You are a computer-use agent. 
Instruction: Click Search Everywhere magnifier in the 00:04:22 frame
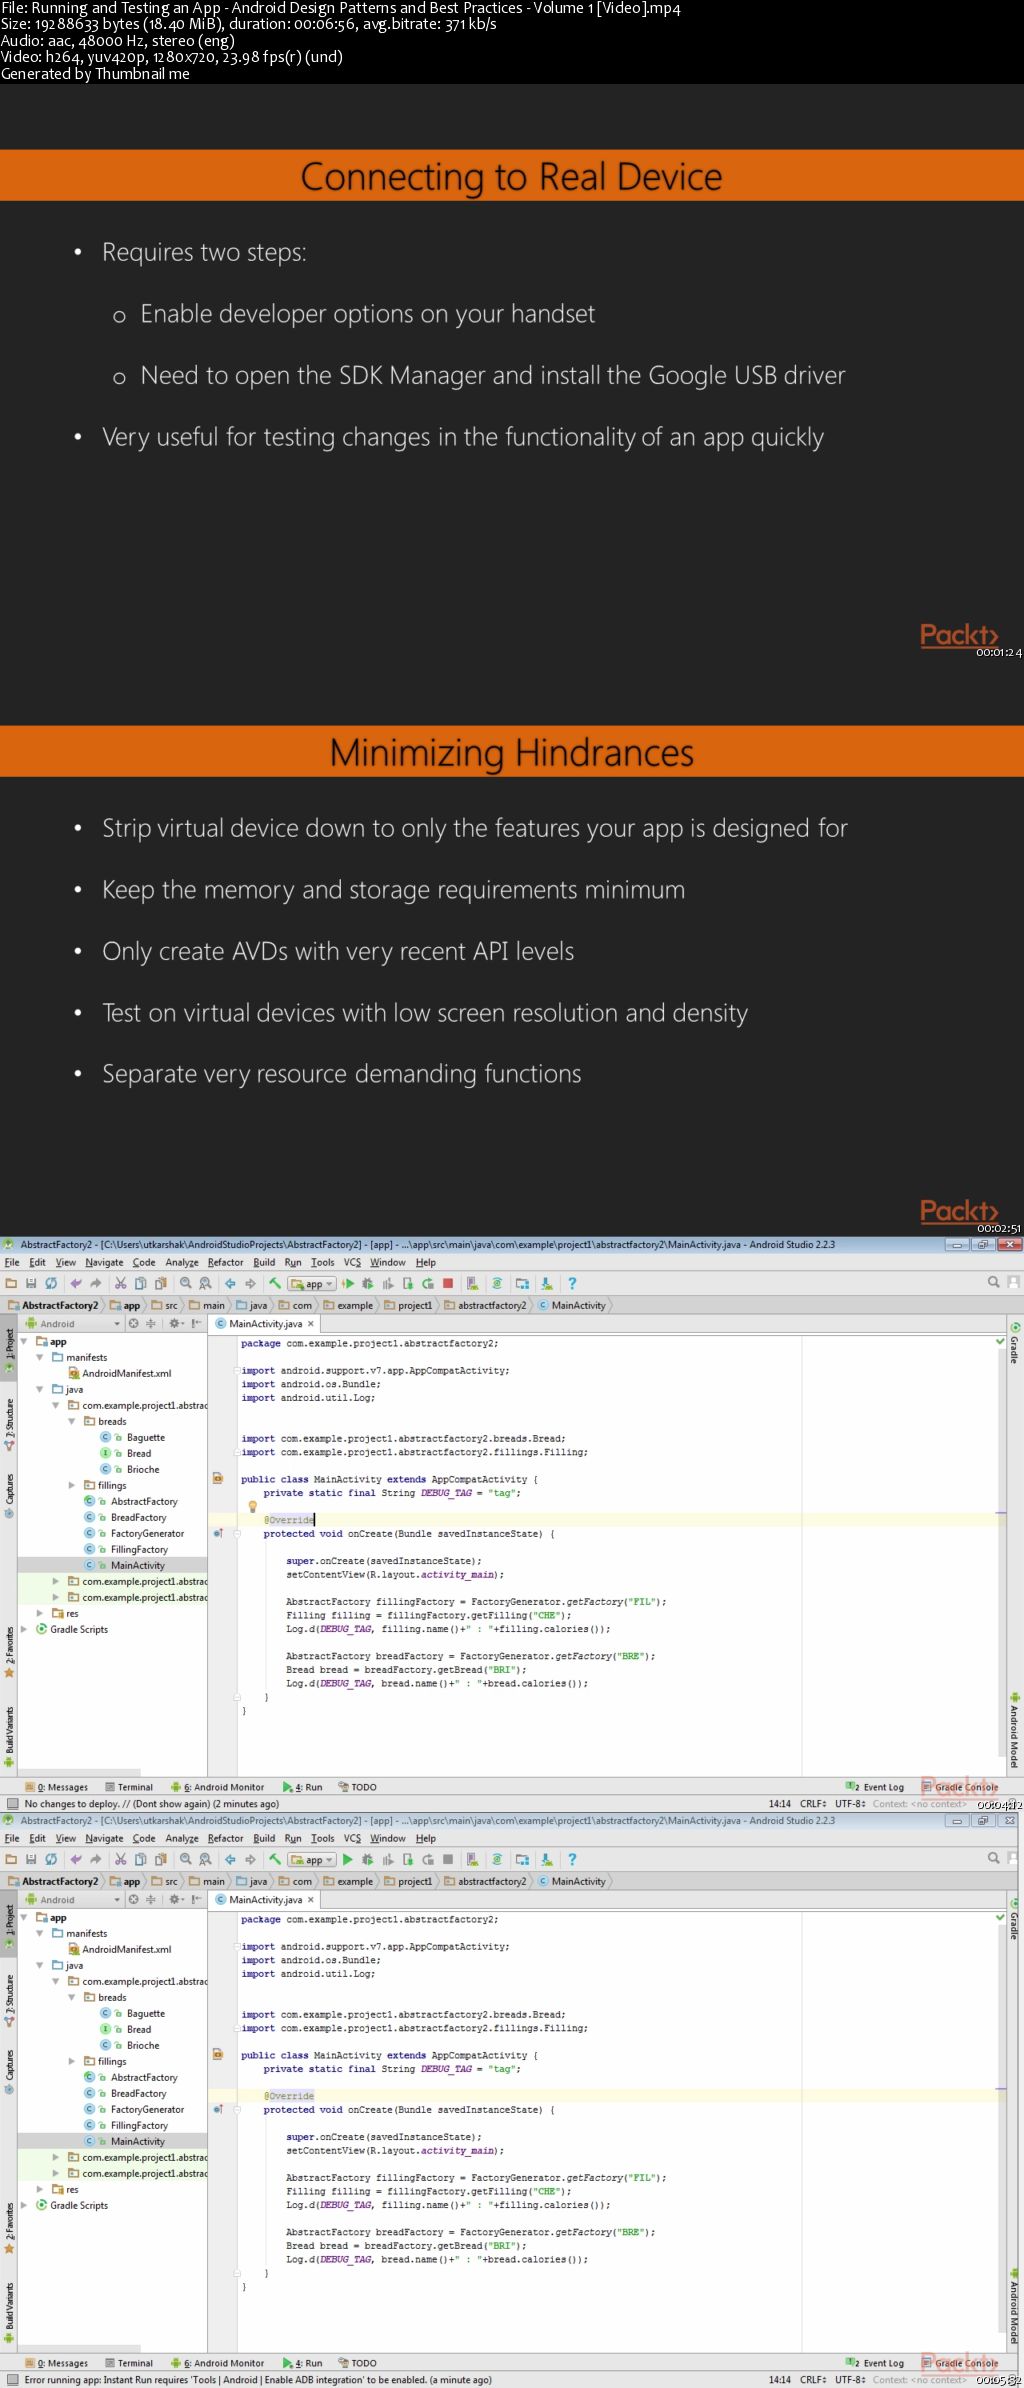click(993, 1282)
